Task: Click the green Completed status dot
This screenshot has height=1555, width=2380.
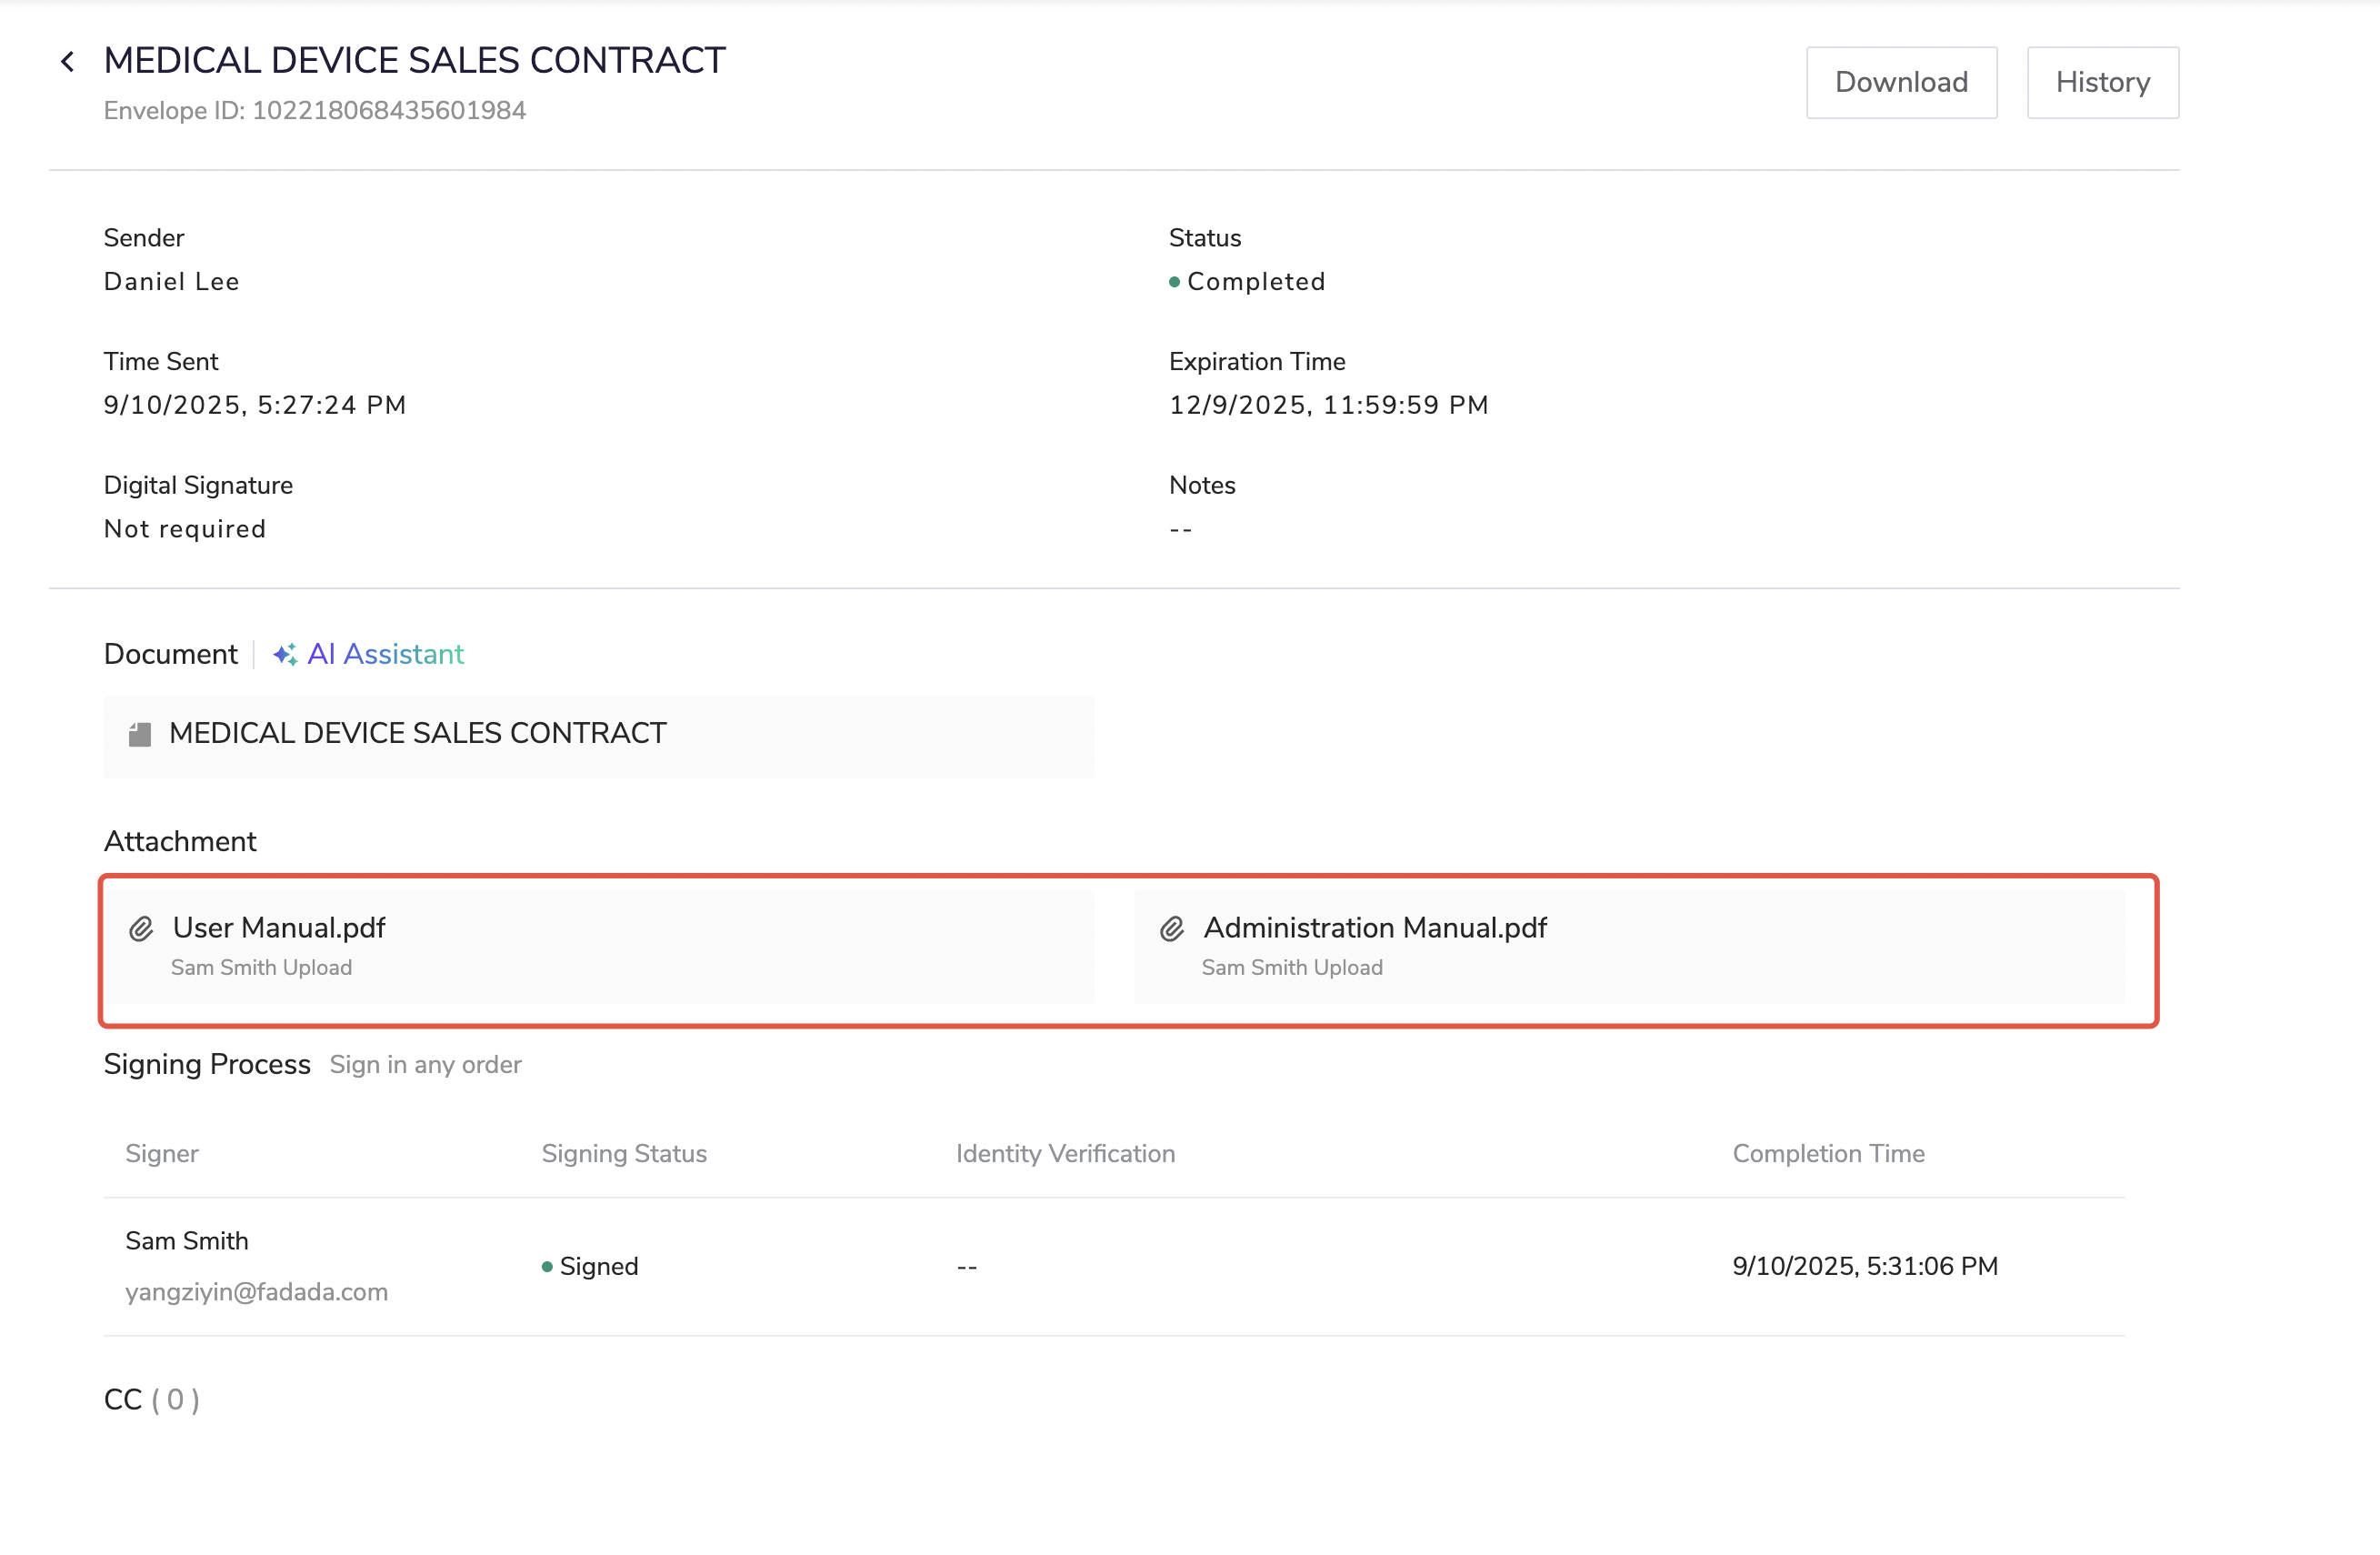Action: [x=1174, y=282]
